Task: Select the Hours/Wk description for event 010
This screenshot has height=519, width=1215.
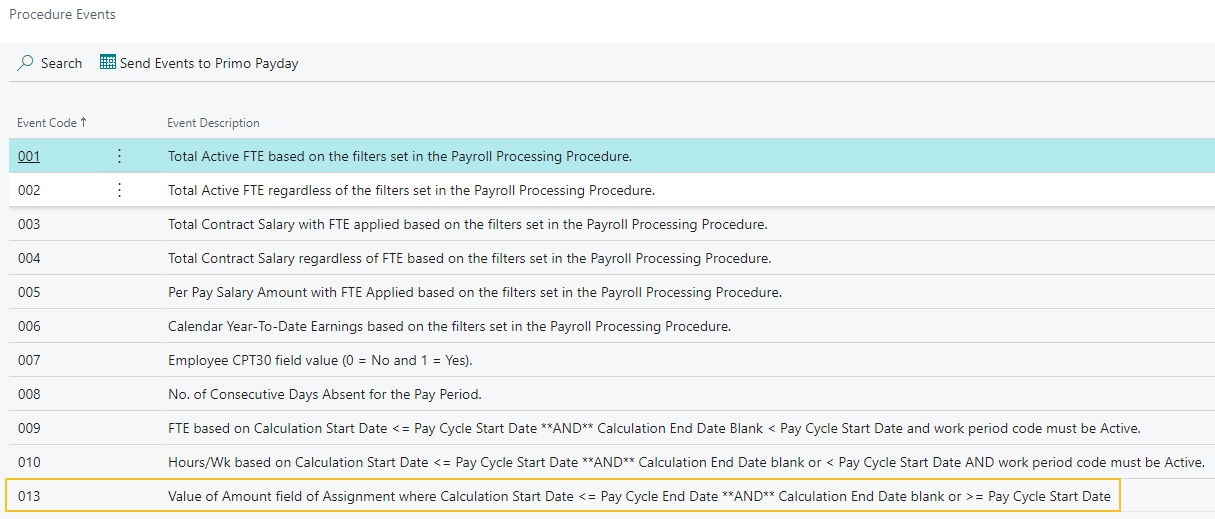Action: click(685, 462)
